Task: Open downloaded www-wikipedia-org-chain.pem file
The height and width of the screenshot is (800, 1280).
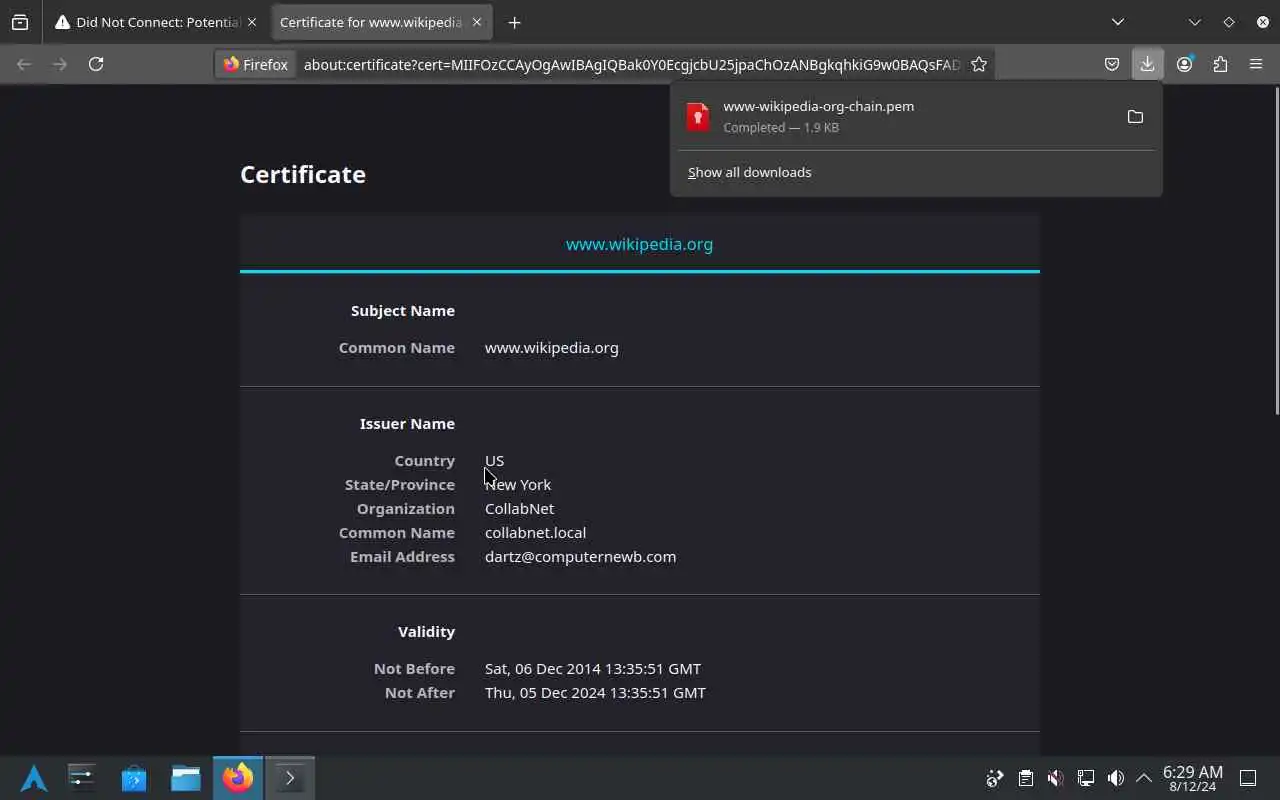Action: pyautogui.click(x=895, y=116)
